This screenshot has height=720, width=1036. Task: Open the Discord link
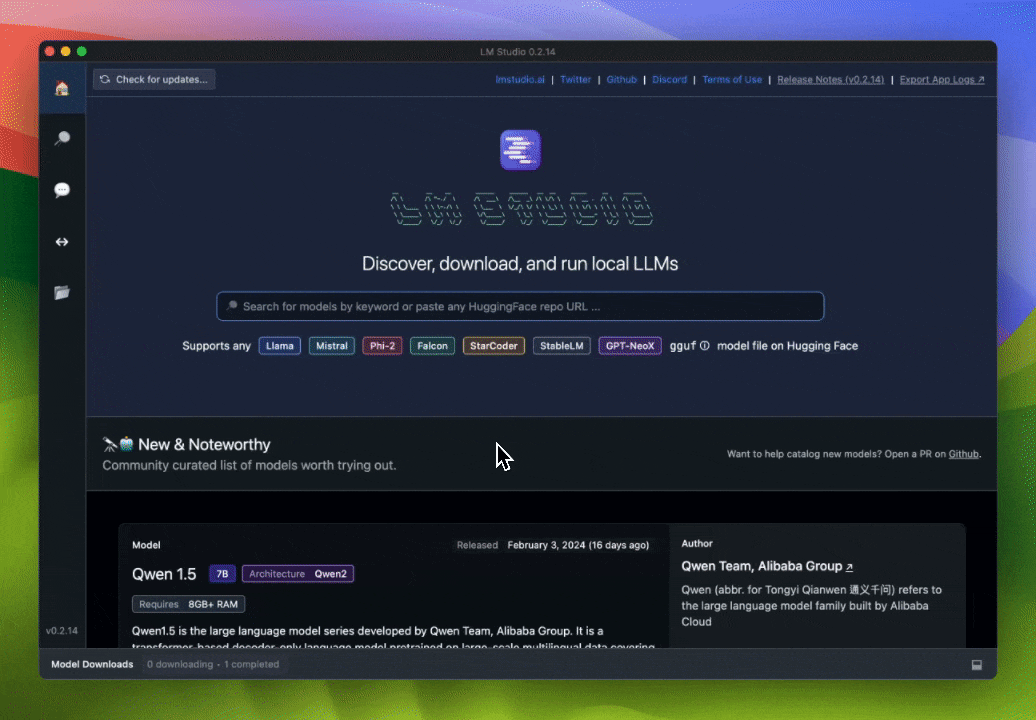(669, 80)
